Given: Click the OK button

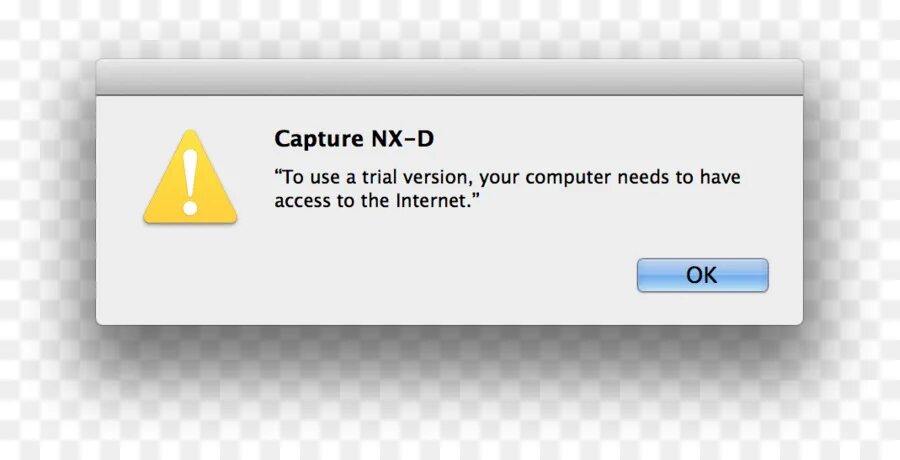Looking at the screenshot, I should pyautogui.click(x=703, y=275).
